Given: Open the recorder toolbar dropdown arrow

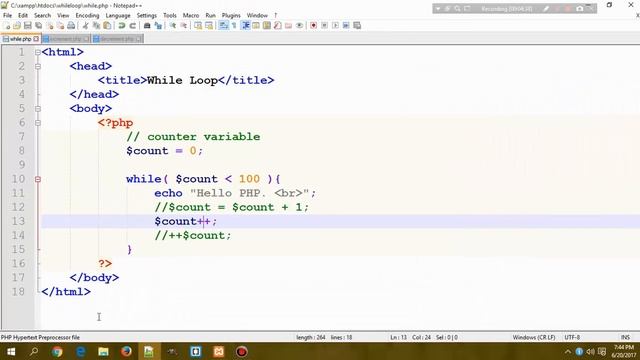Looking at the screenshot, I should pyautogui.click(x=438, y=9).
